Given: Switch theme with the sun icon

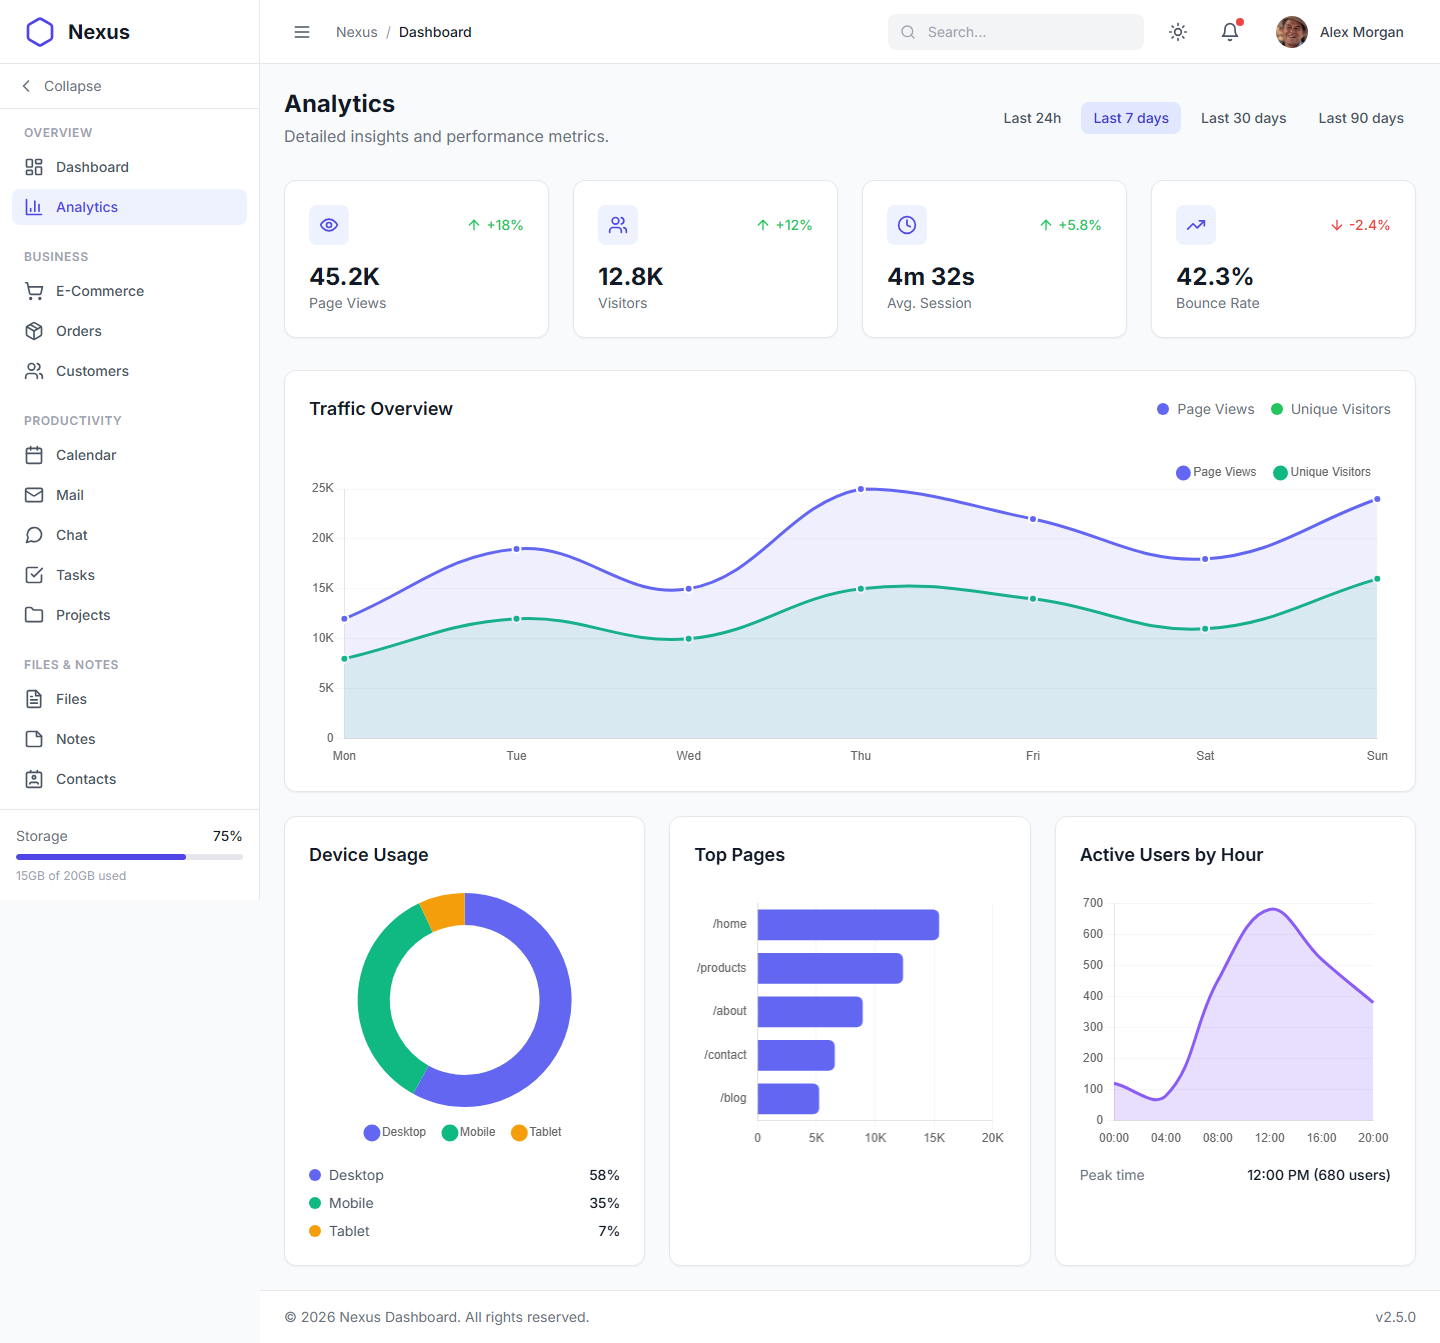Looking at the screenshot, I should (1178, 32).
